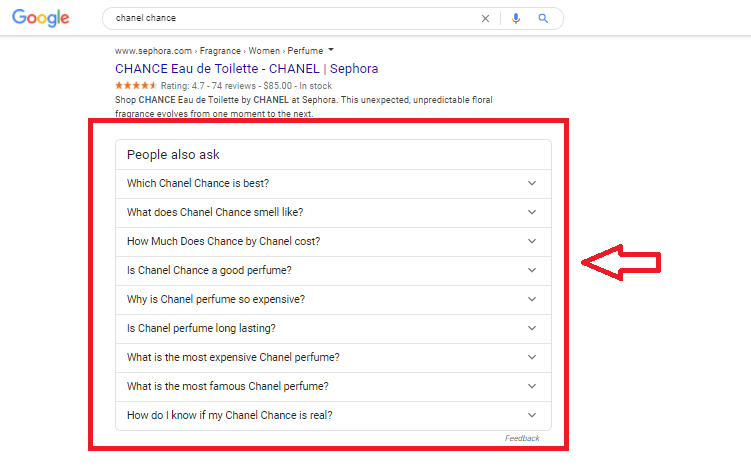This screenshot has height=467, width=751.
Task: Open 'CHANCE Eau de Toilette - CHANEL | Sephora' result
Action: [246, 69]
